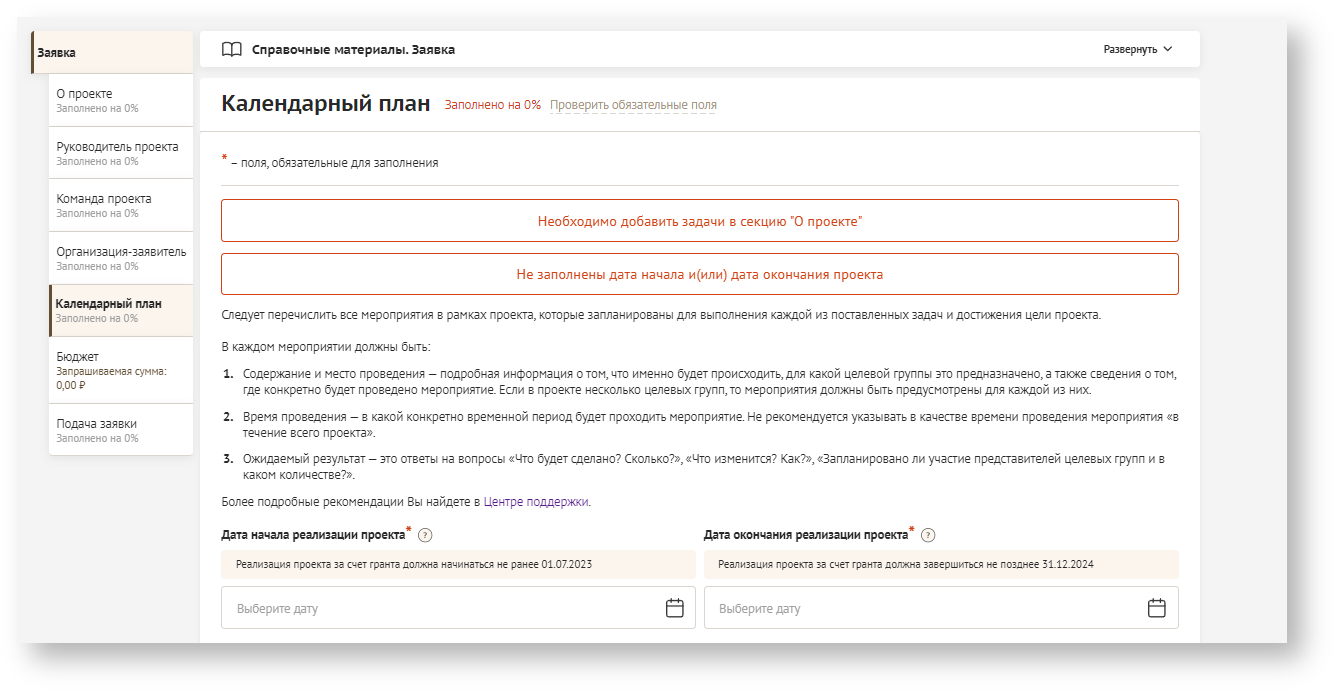The image size is (1335, 691).
Task: Expand reference materials with Развернуть
Action: pyautogui.click(x=1130, y=49)
